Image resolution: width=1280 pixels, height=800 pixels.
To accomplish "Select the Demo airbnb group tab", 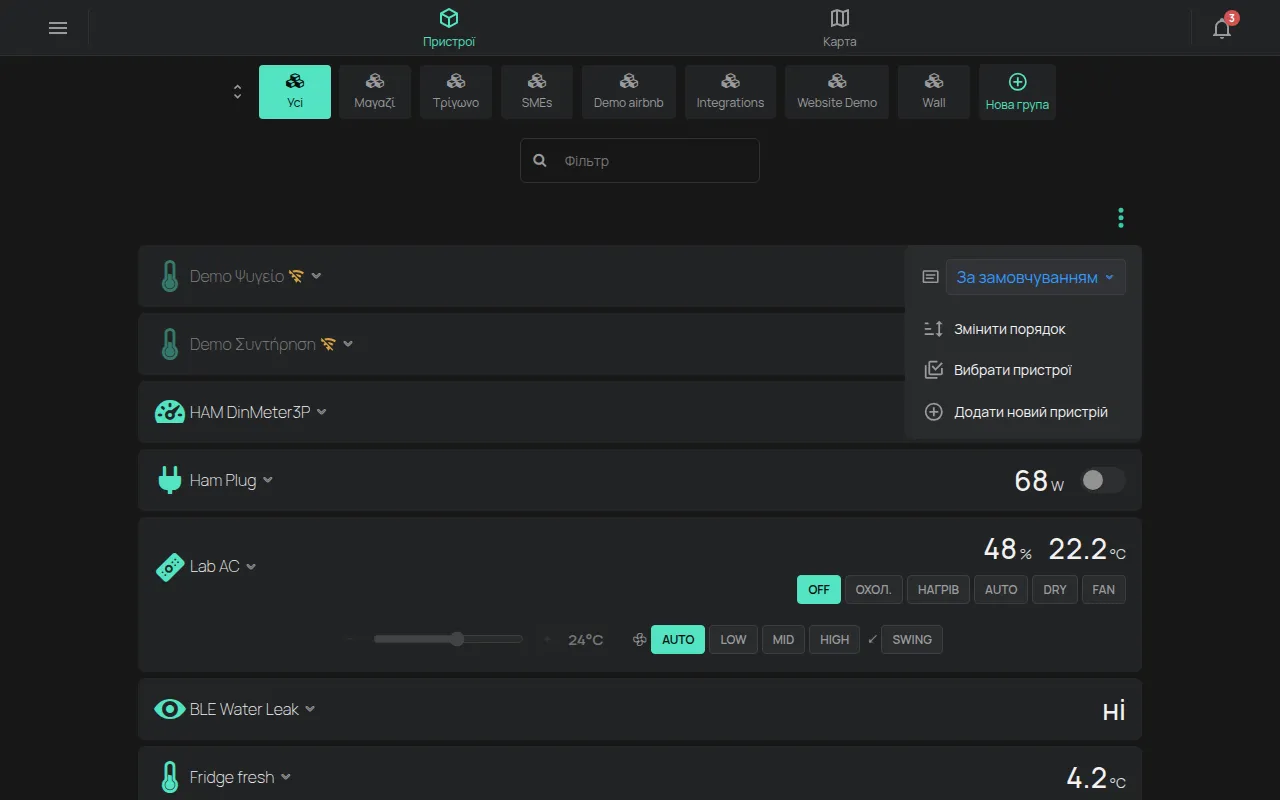I will [629, 92].
